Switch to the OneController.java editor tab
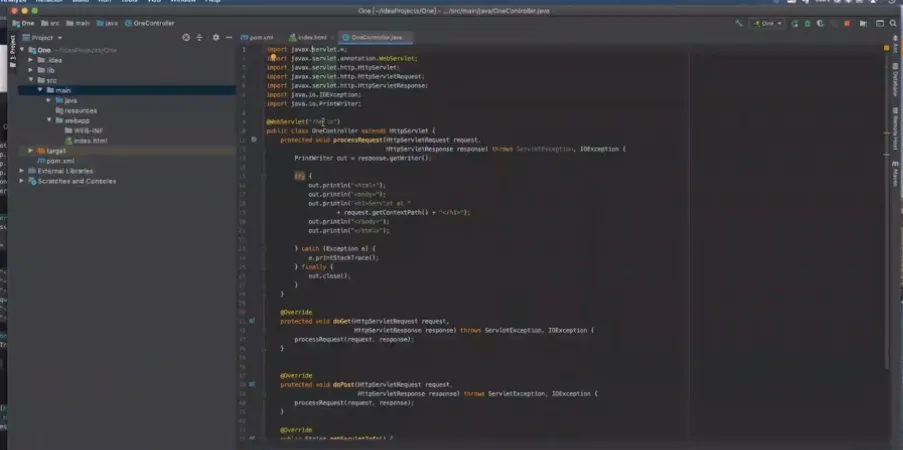This screenshot has height=450, width=903. pyautogui.click(x=376, y=37)
